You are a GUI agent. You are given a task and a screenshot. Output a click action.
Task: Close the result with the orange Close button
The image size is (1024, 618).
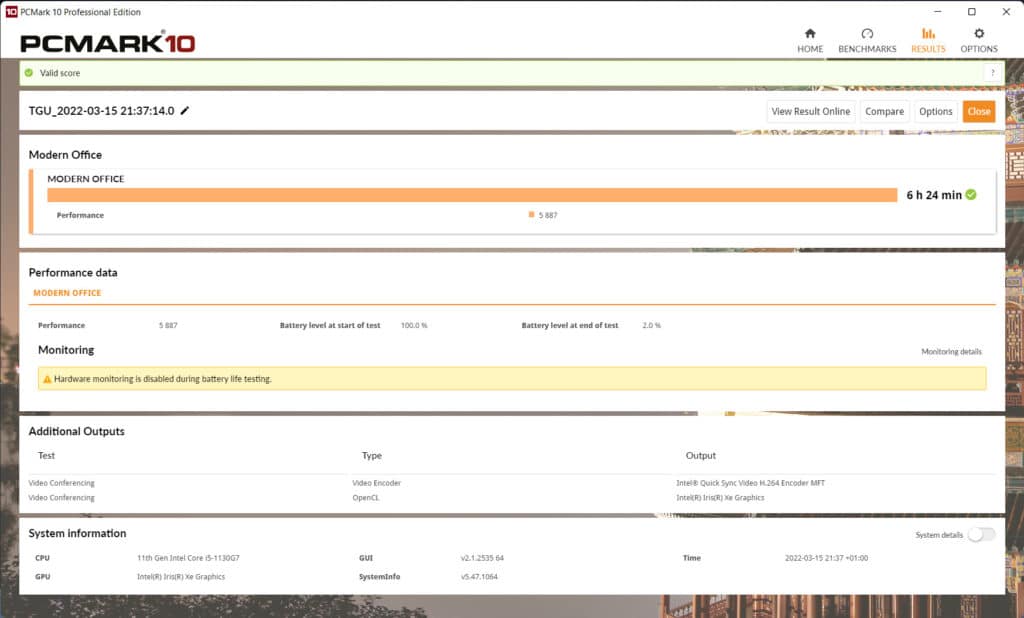[979, 111]
